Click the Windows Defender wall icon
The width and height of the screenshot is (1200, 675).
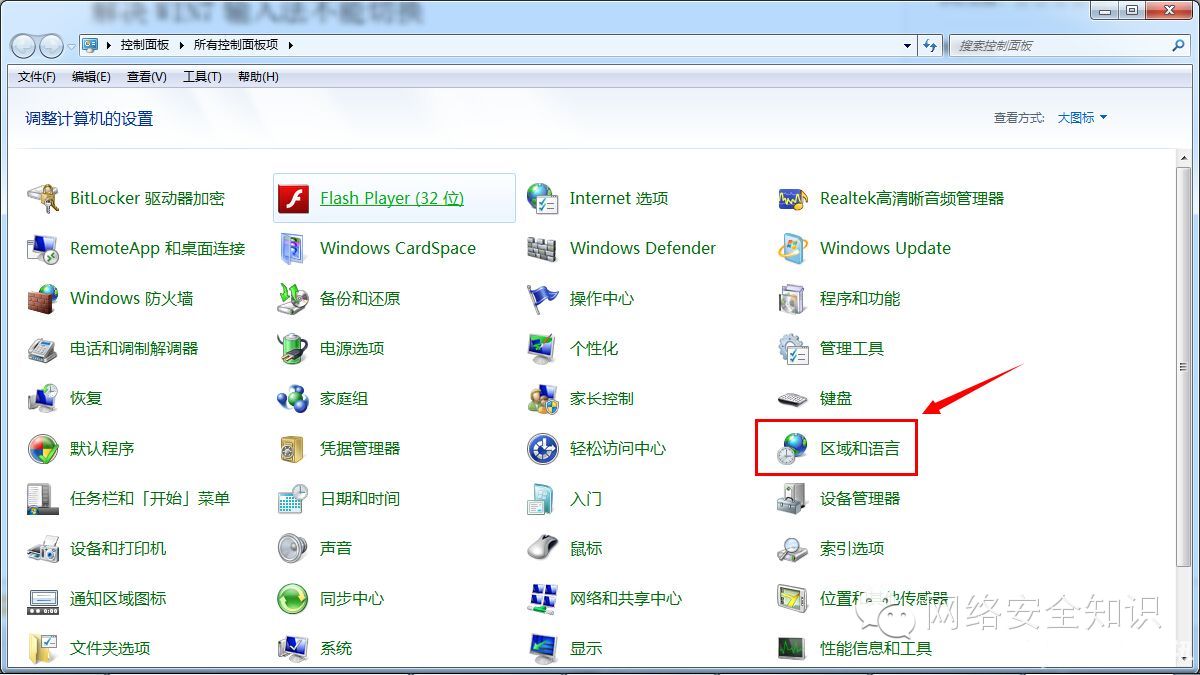pos(542,248)
